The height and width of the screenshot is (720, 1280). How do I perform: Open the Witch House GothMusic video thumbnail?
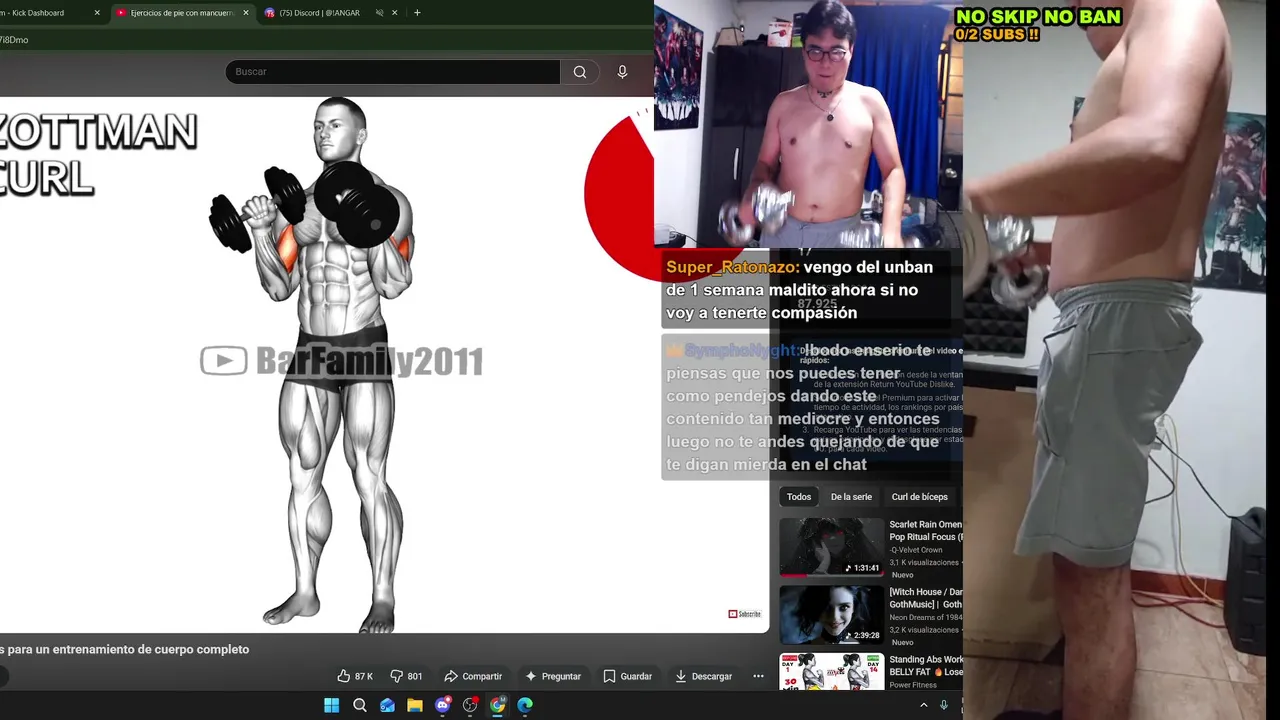pos(832,615)
